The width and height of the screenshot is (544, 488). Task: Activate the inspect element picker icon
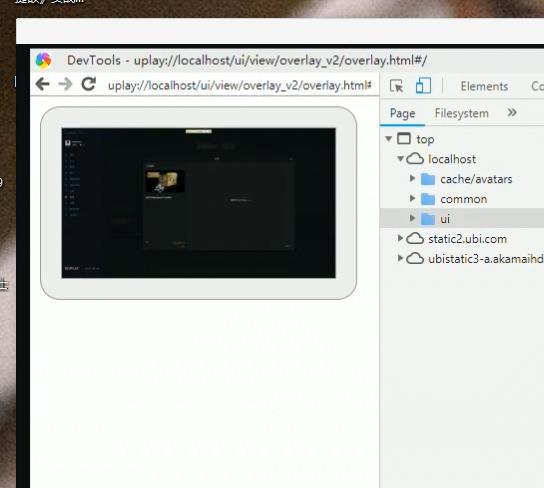pos(397,86)
